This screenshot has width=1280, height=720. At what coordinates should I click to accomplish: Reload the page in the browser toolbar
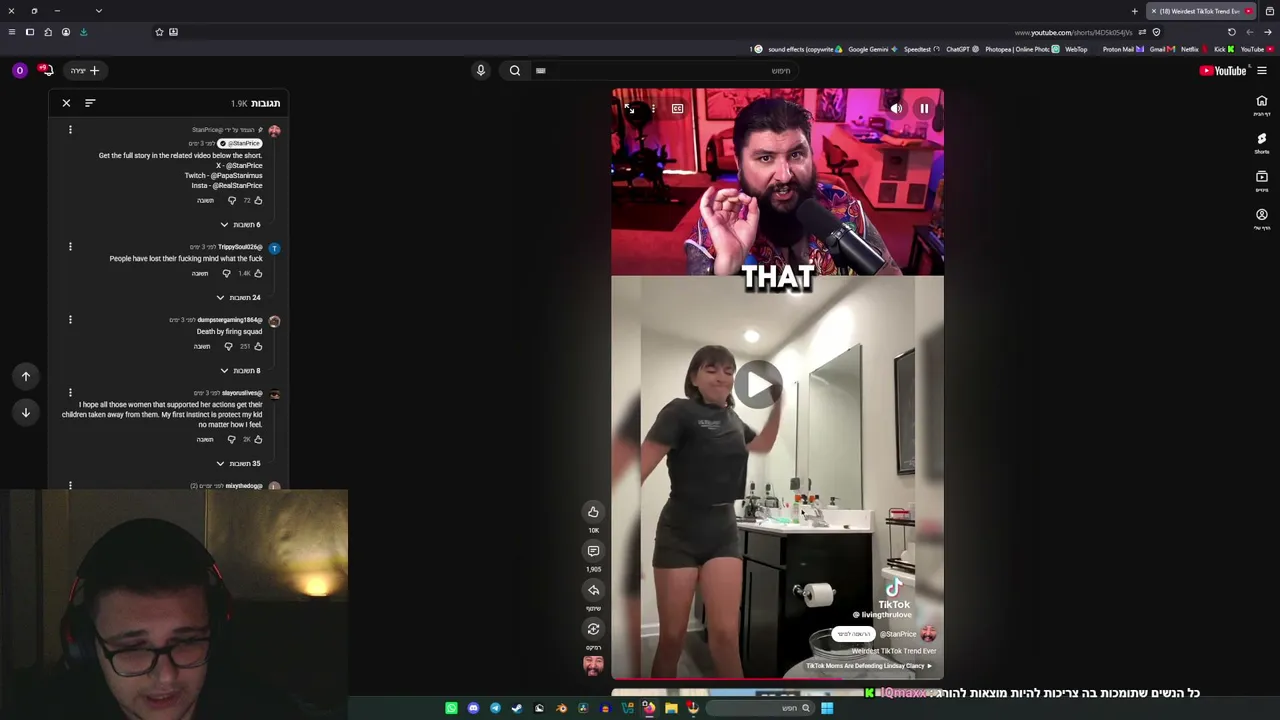click(1231, 32)
